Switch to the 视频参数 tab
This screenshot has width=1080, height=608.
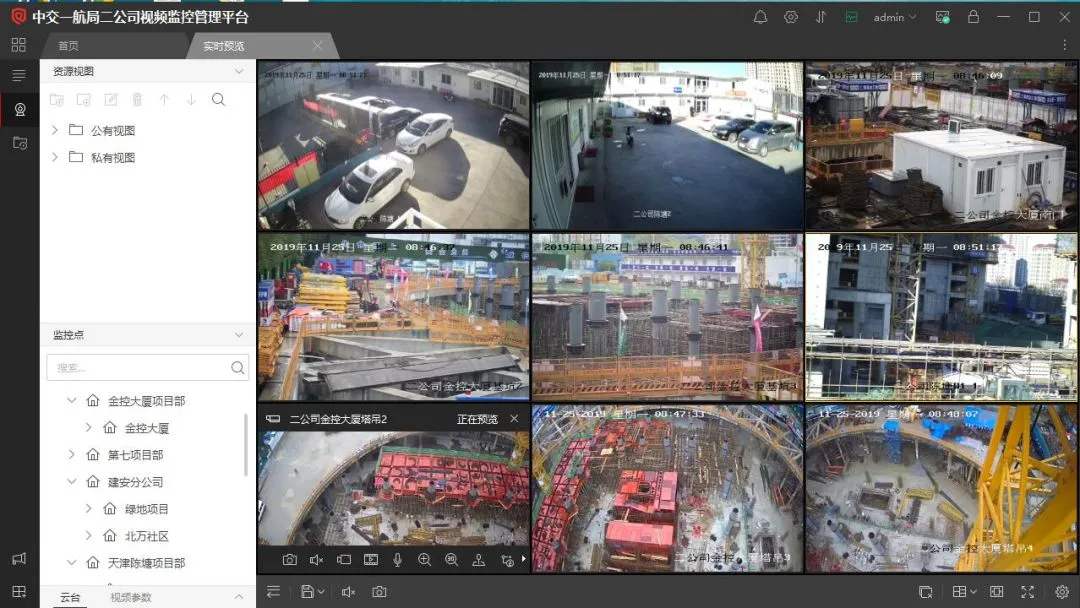point(130,598)
